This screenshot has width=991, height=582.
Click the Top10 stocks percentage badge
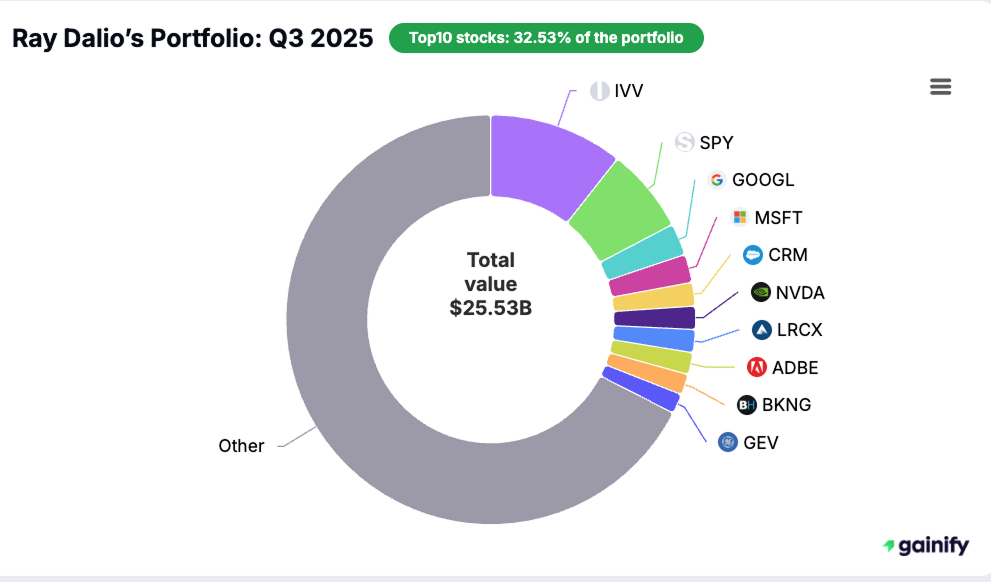coord(546,37)
